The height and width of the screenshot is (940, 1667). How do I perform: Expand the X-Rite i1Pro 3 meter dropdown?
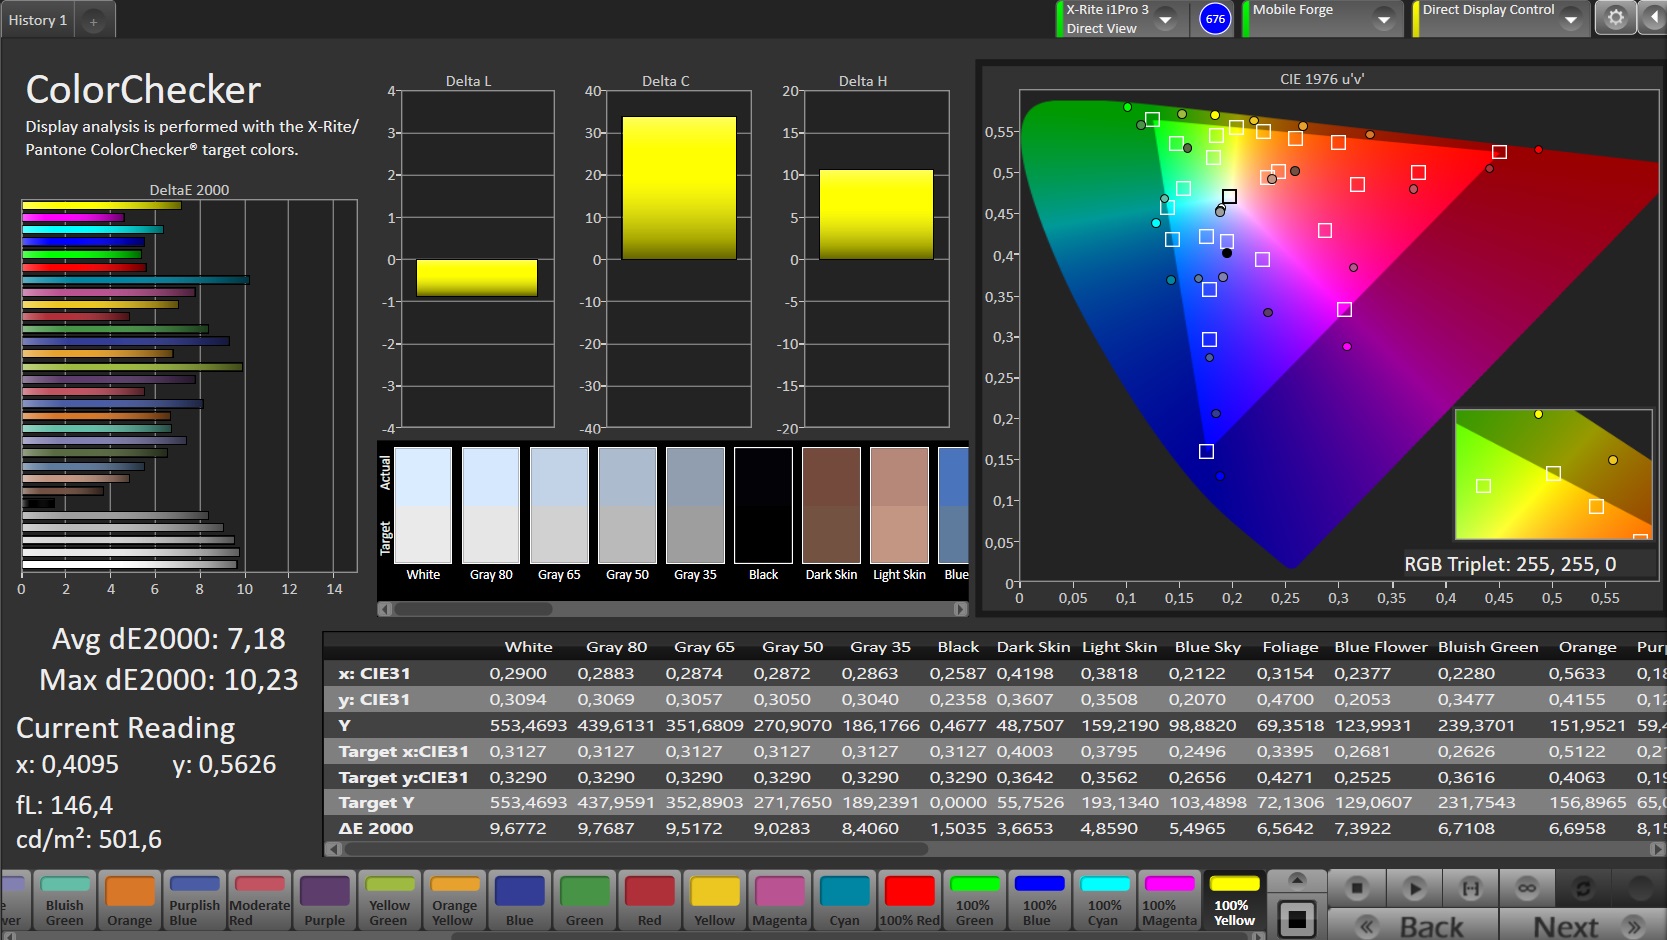(x=1166, y=19)
